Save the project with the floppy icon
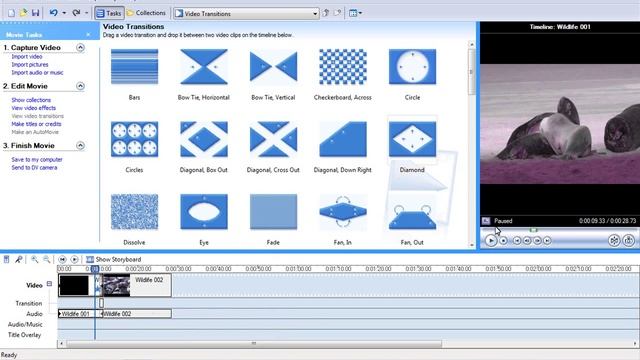640x360 pixels. coord(36,13)
